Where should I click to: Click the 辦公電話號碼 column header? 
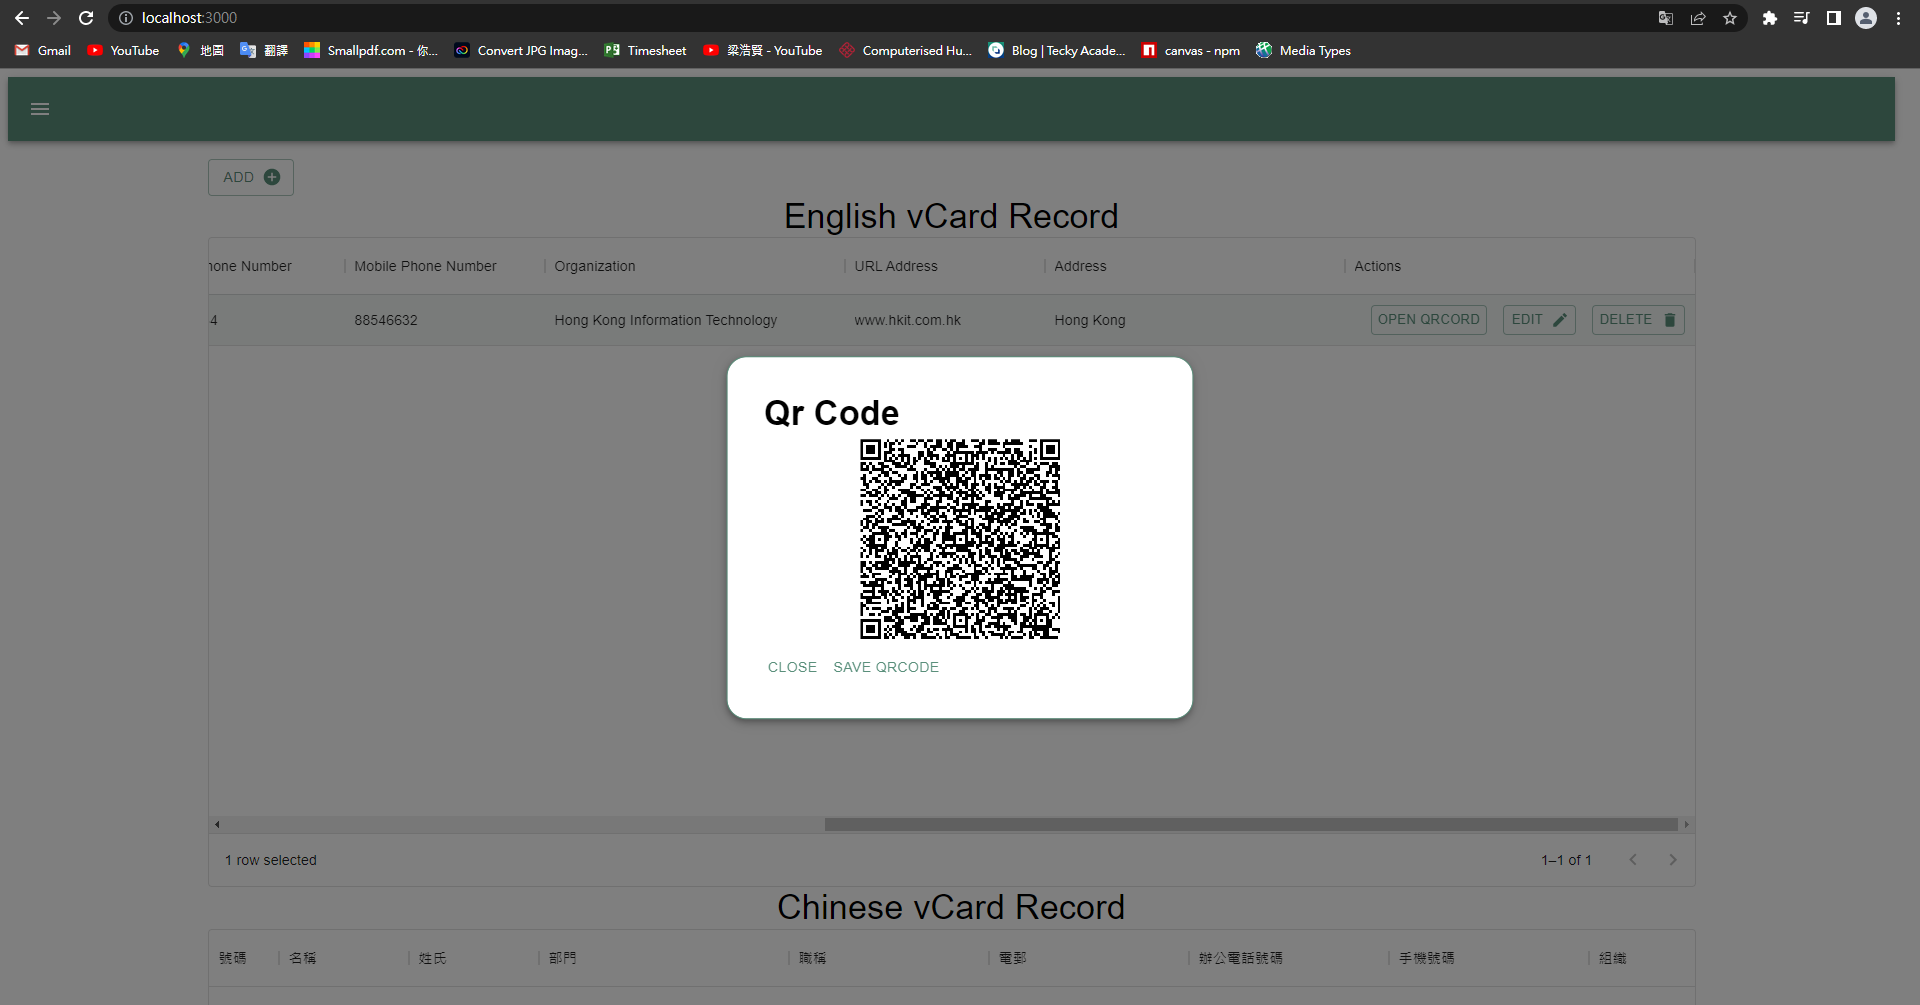coord(1240,958)
